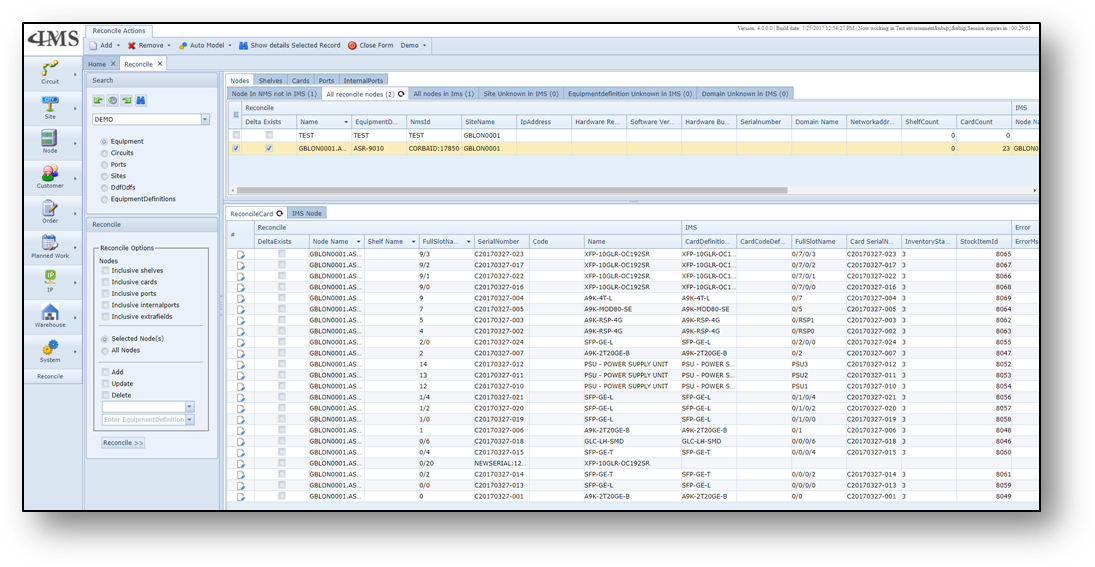Open the Warehouse module icon
1095x567 pixels.
[49, 312]
